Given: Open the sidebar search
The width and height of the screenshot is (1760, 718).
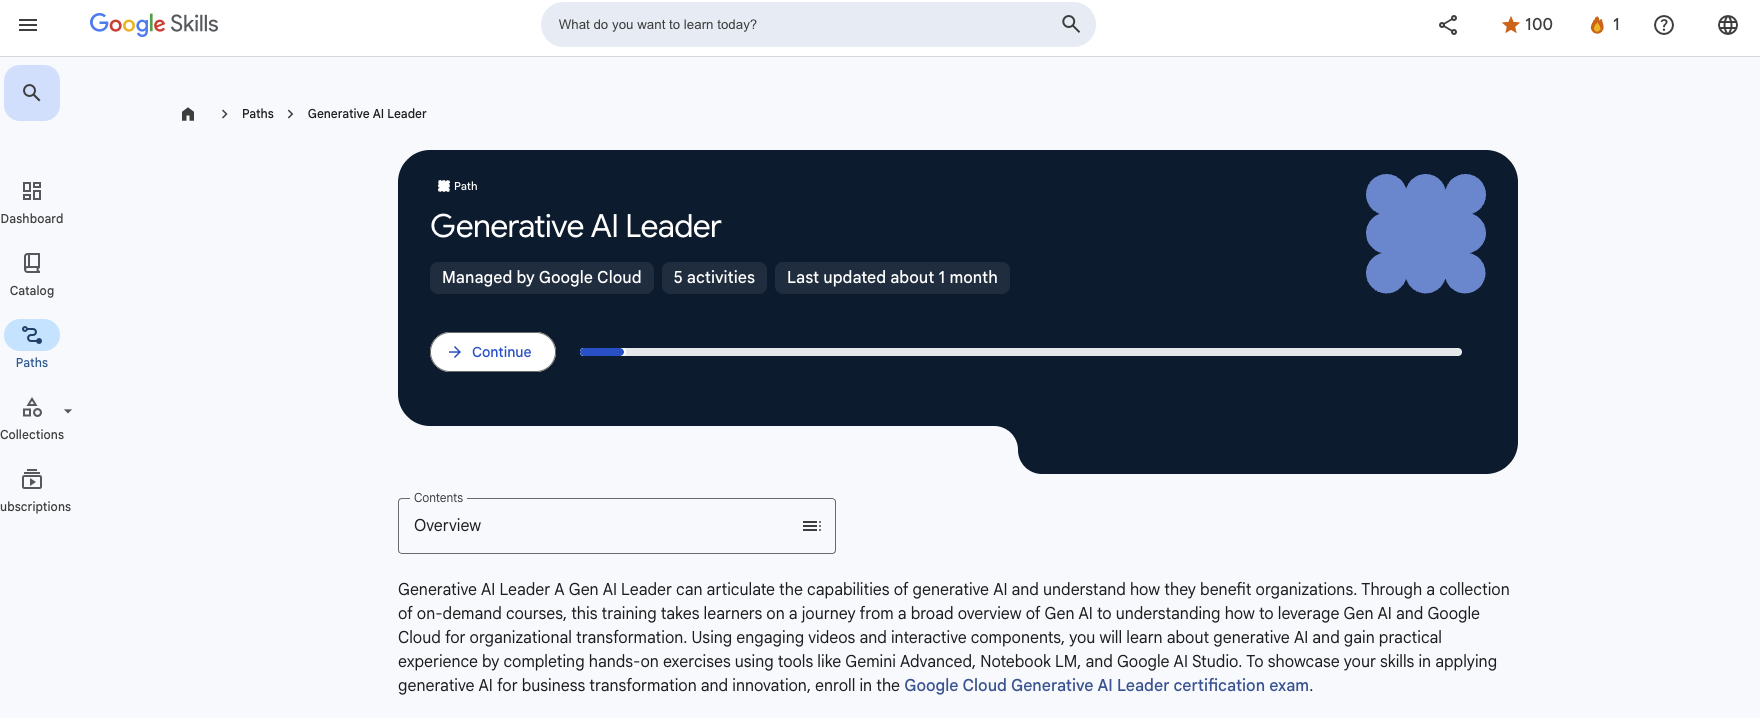Looking at the screenshot, I should (32, 91).
